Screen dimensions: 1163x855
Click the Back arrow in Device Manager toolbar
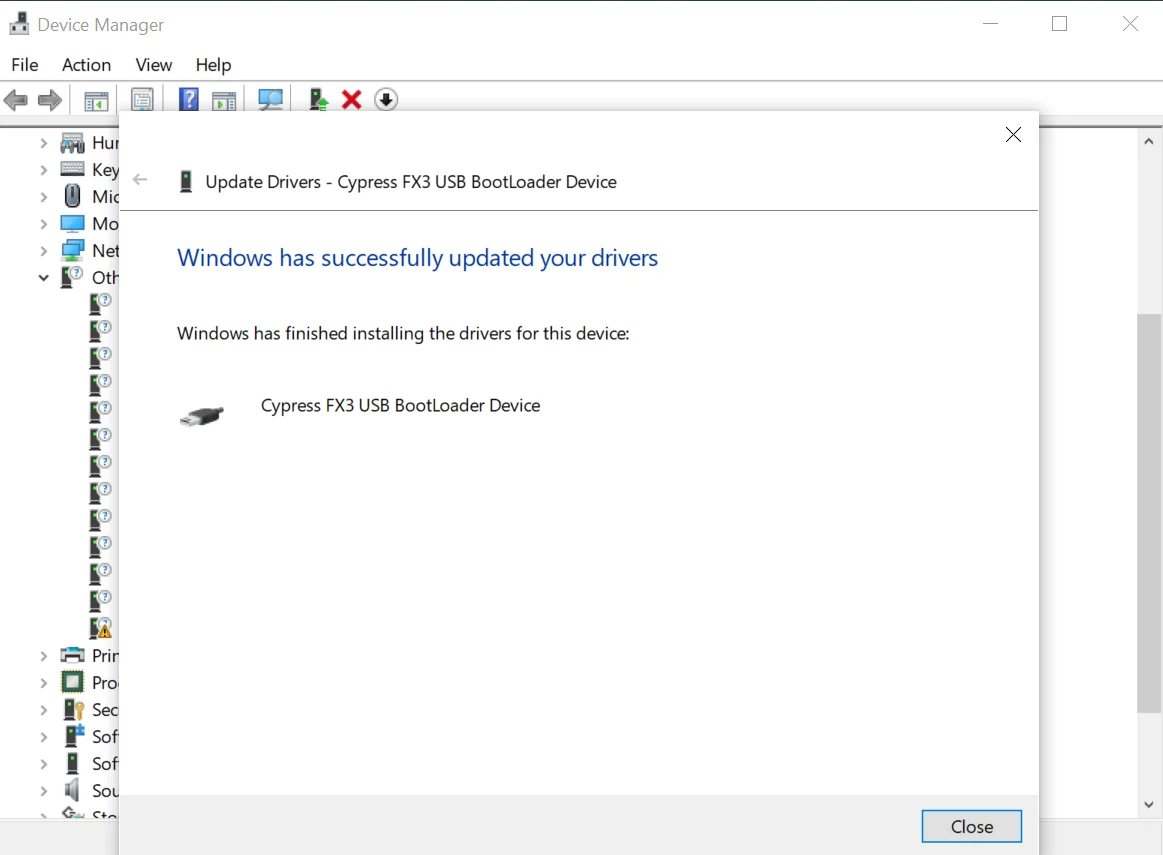coord(16,100)
